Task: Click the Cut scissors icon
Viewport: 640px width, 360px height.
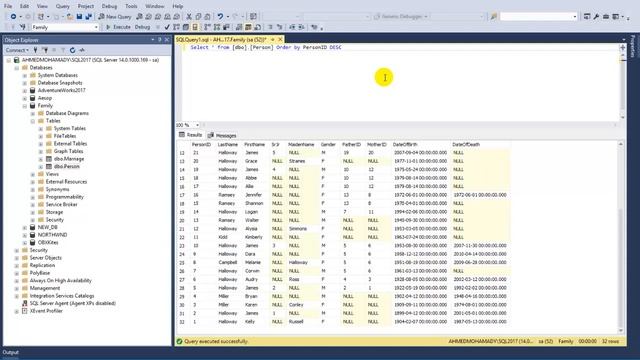Action: (x=189, y=17)
